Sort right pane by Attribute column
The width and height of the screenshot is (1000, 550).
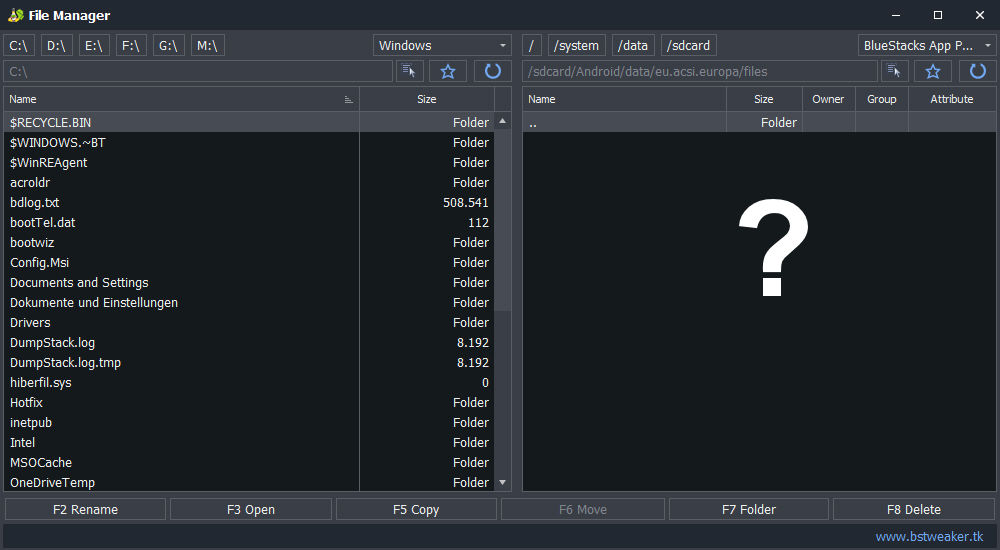pyautogui.click(x=952, y=99)
